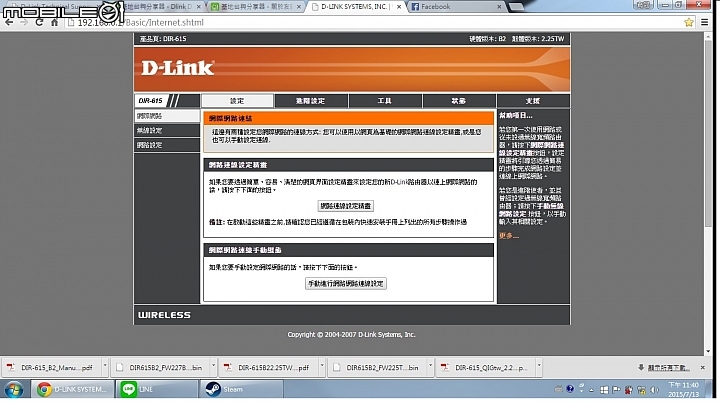
Task: Click the taskbar clock showing 11:40
Action: [x=683, y=389]
